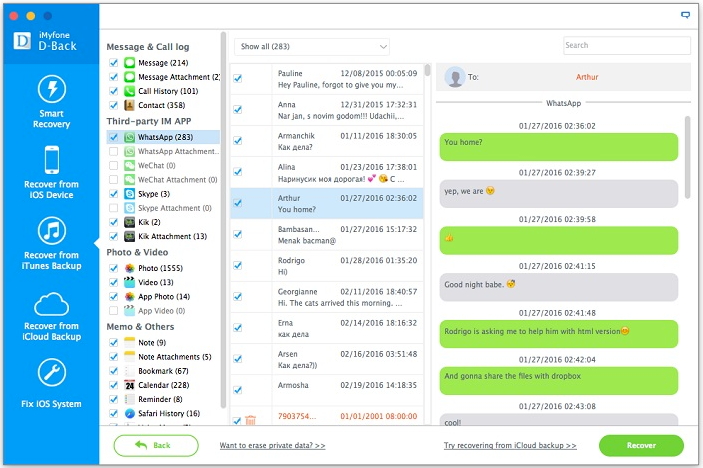Click the WhatsApp icon in list
The width and height of the screenshot is (703, 468).
point(129,137)
